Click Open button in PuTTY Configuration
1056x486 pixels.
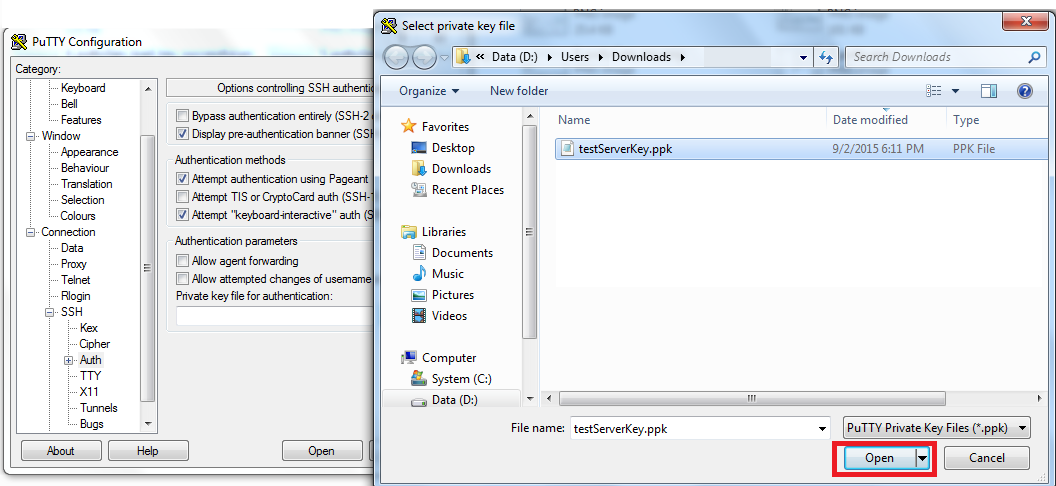click(322, 451)
